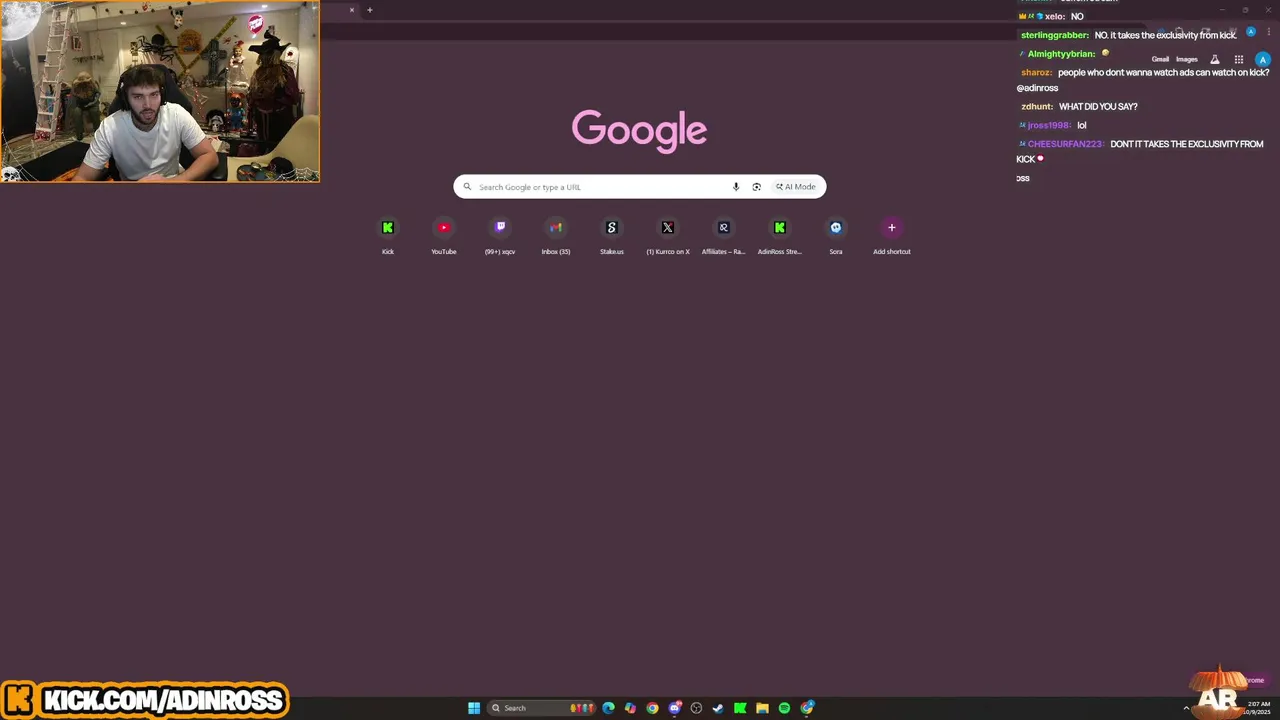
Task: Click username zdhunt in chat
Action: 1037,107
